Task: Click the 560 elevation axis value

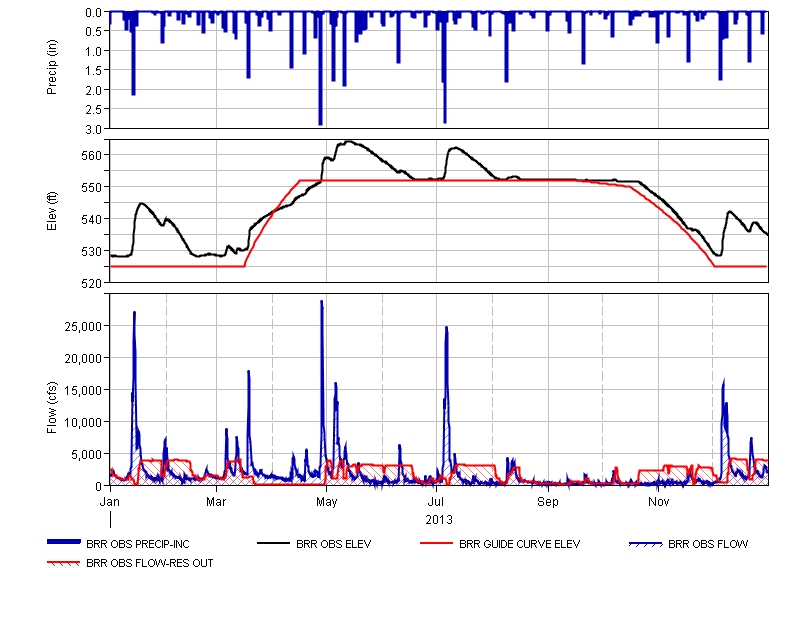Action: coord(92,155)
